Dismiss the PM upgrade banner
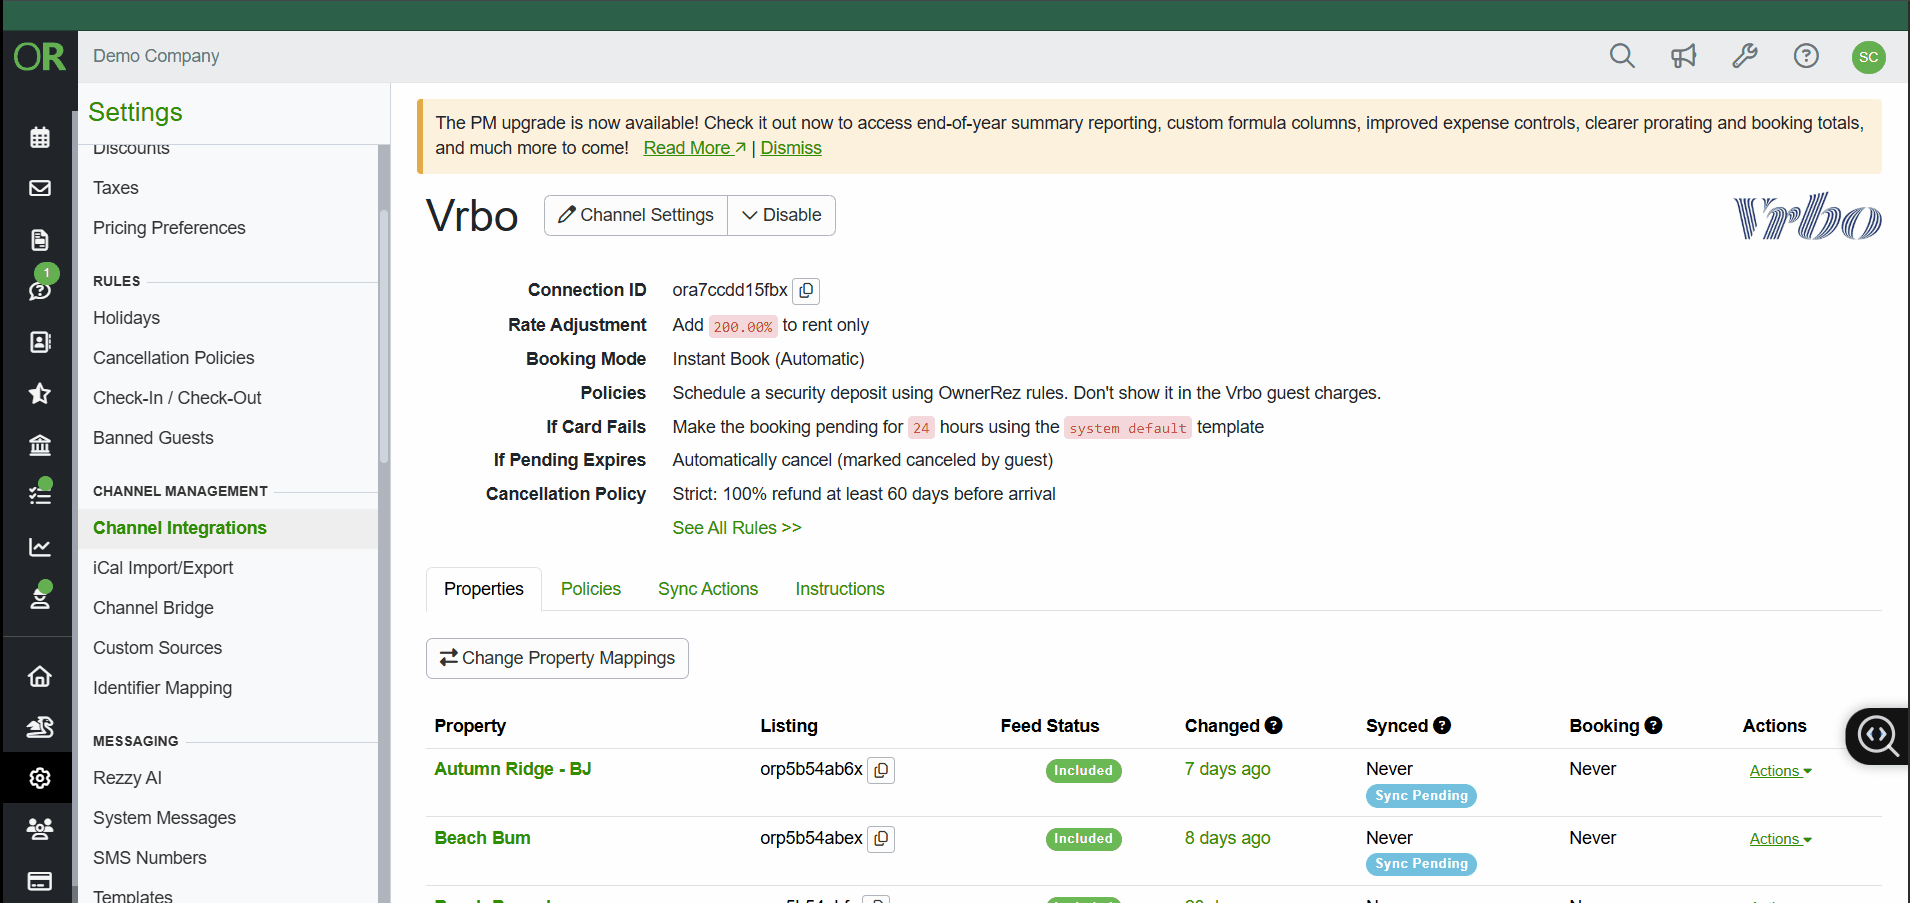The width and height of the screenshot is (1910, 903). pyautogui.click(x=790, y=148)
